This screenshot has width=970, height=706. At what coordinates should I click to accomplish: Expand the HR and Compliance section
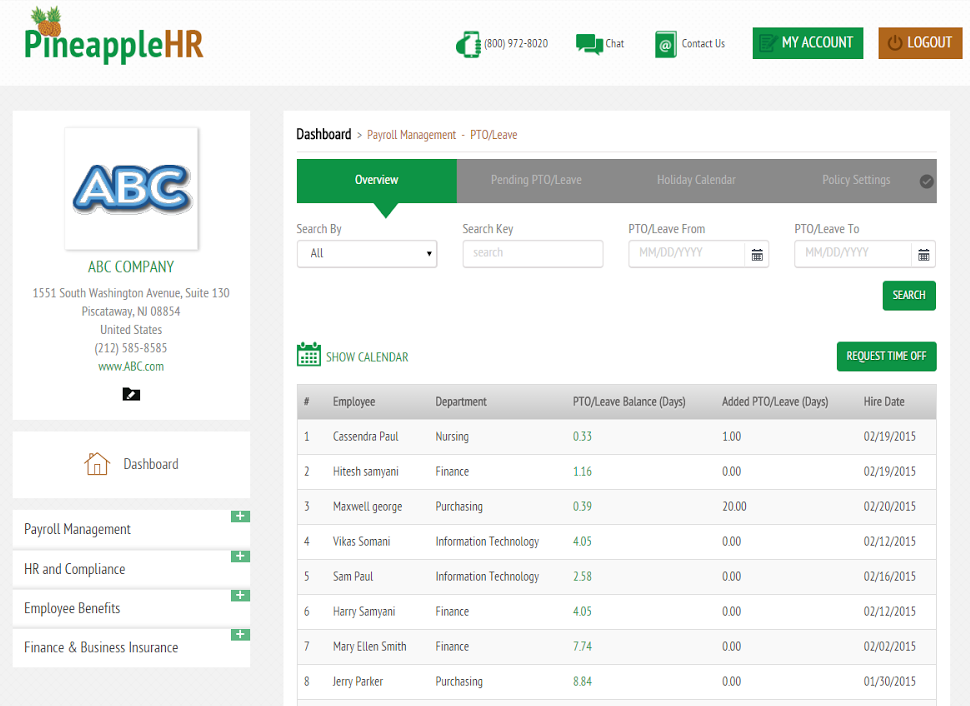[x=240, y=556]
